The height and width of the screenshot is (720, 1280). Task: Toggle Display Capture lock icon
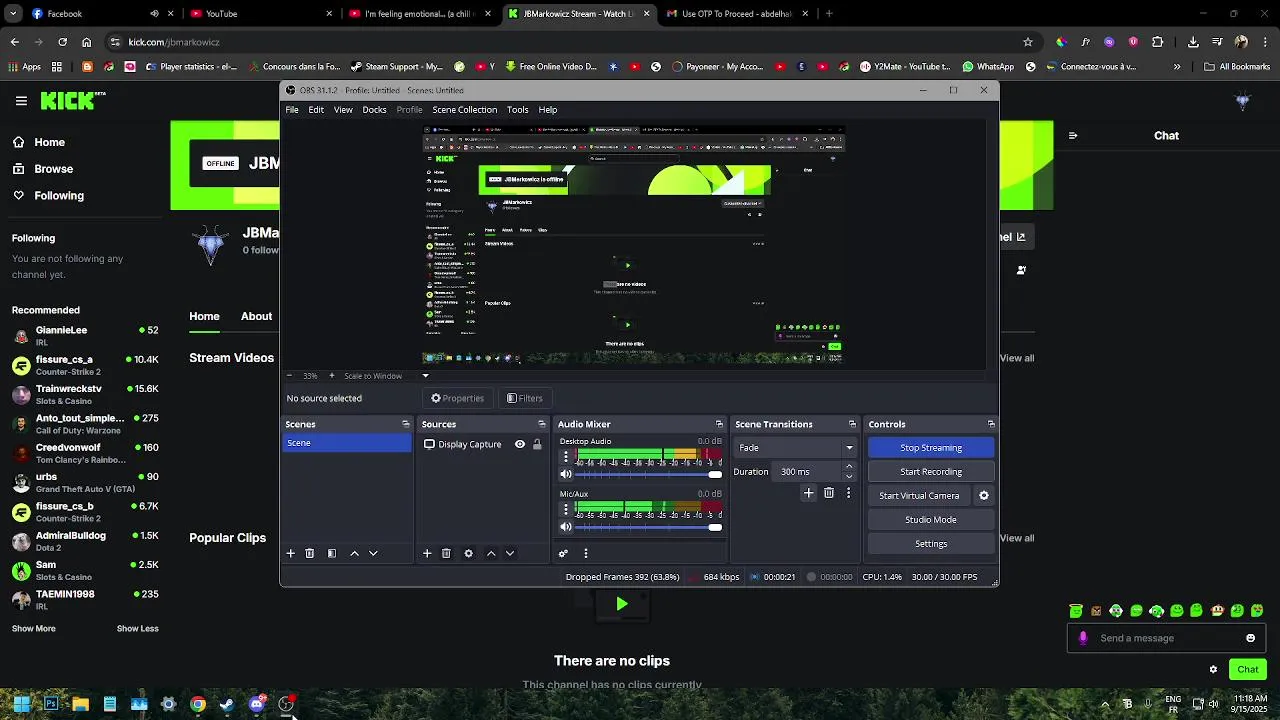coord(537,444)
